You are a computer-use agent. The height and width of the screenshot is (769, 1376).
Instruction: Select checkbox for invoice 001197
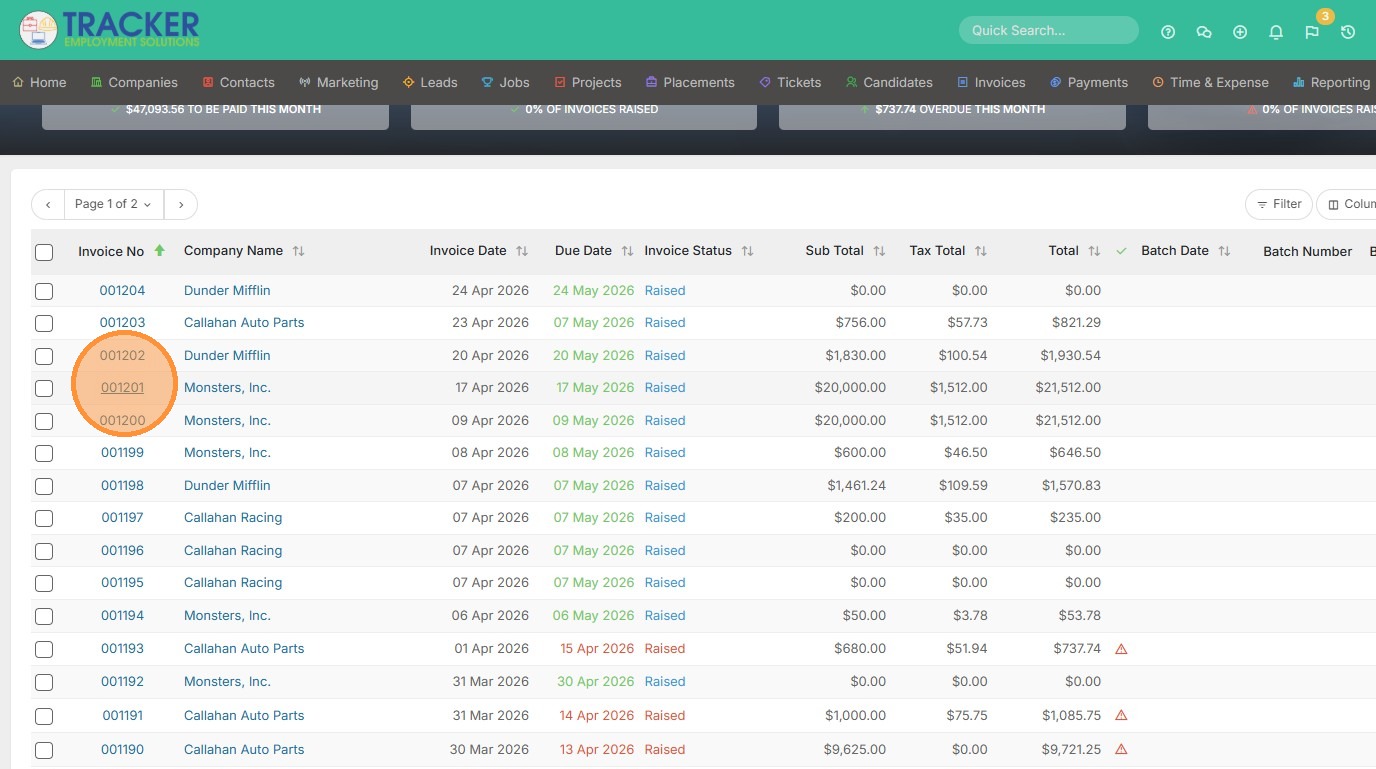coord(44,518)
